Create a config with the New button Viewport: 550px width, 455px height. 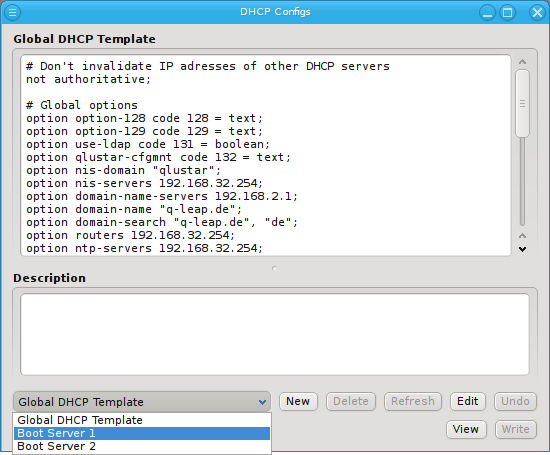click(x=298, y=401)
